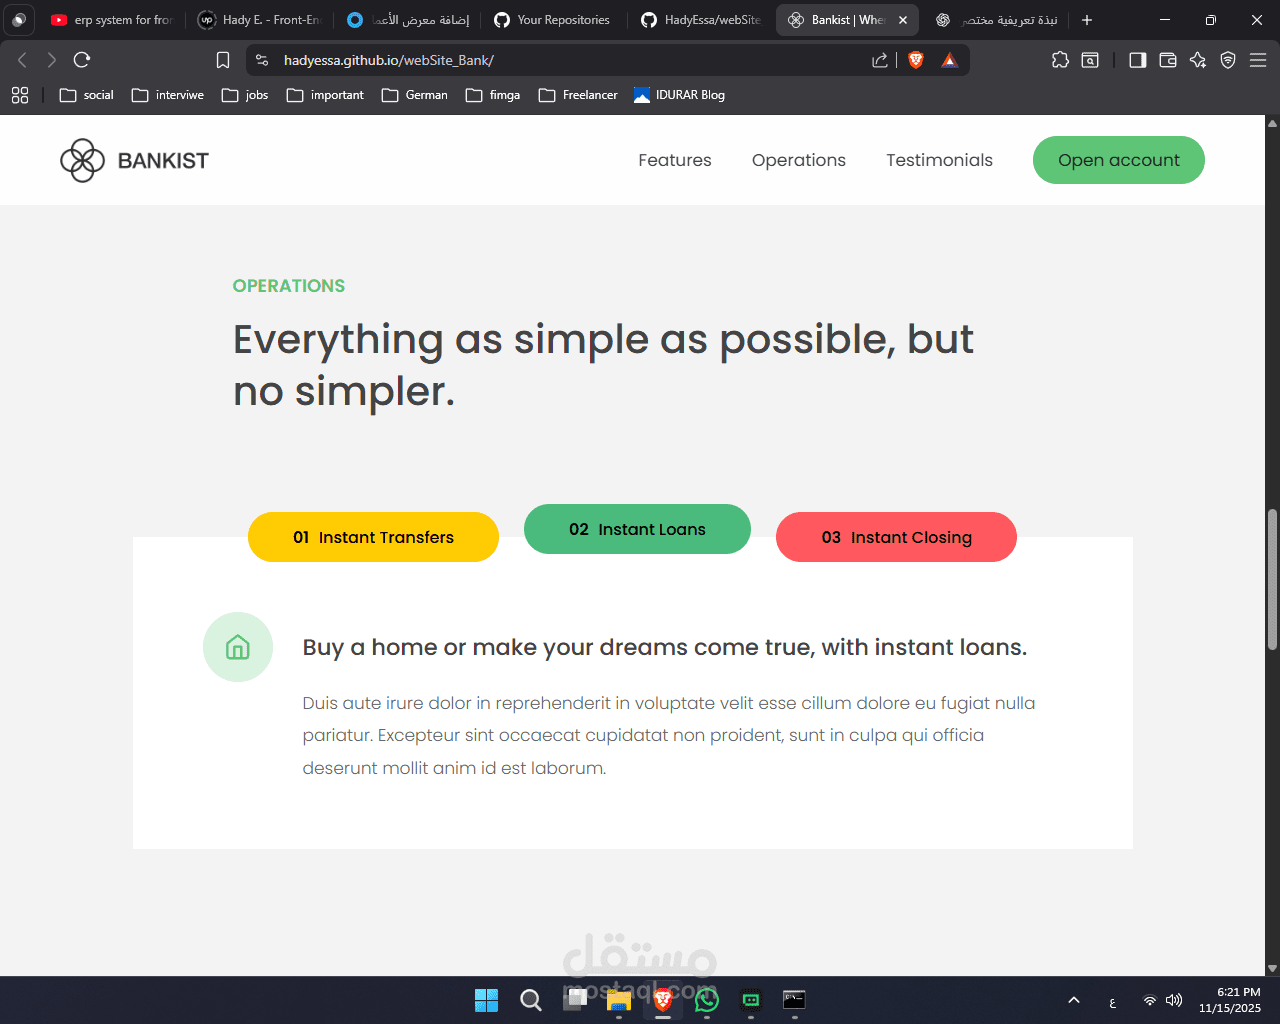Show hidden tray icons chevron
Image resolution: width=1280 pixels, height=1024 pixels.
click(x=1074, y=1000)
